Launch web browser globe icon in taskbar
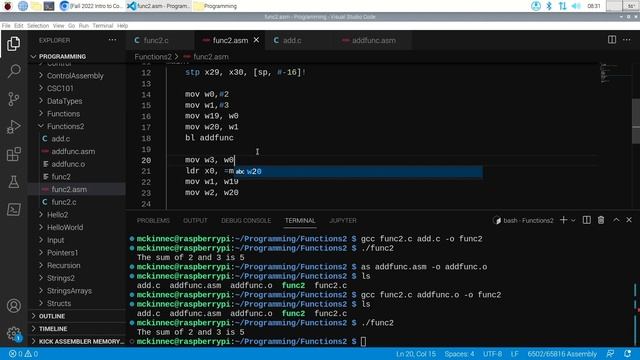Screen dimensions: 640x360 23,6
